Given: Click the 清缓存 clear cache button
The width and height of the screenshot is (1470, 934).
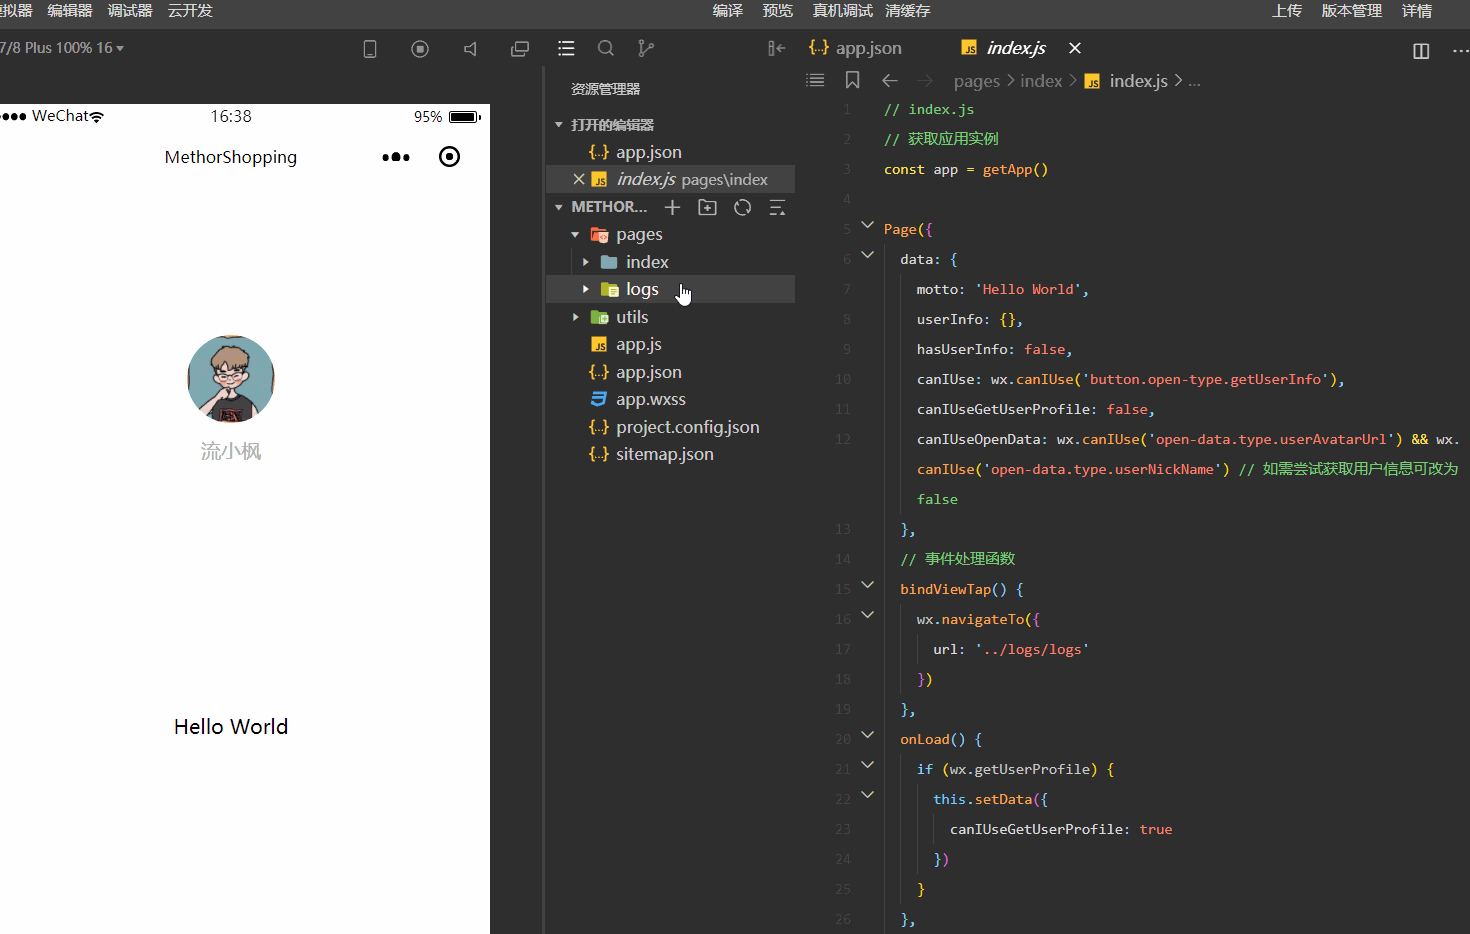Looking at the screenshot, I should coord(908,11).
